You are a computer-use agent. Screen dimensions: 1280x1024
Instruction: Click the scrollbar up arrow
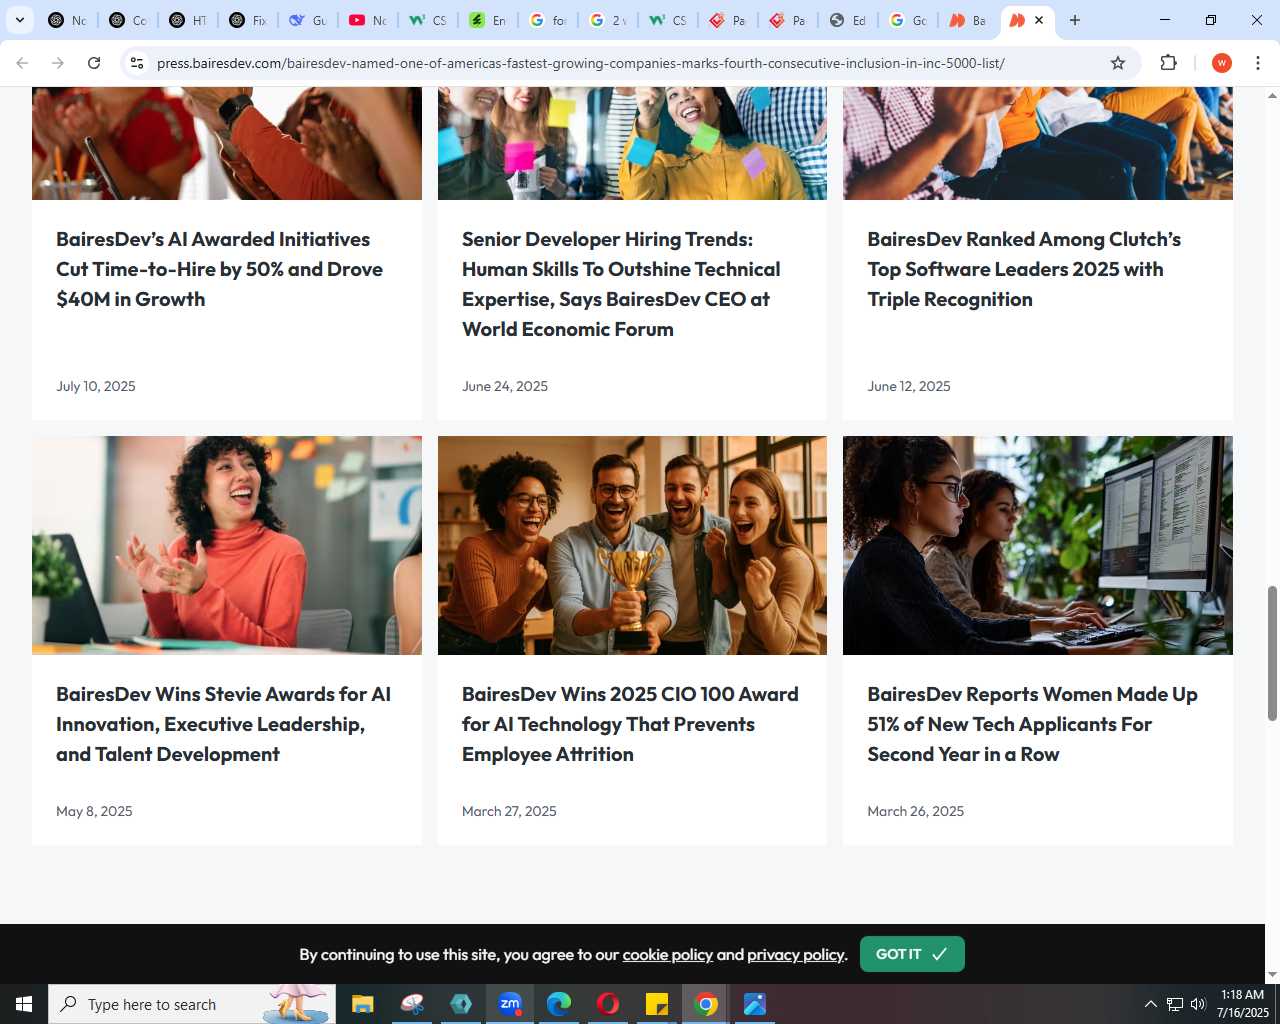[x=1272, y=95]
